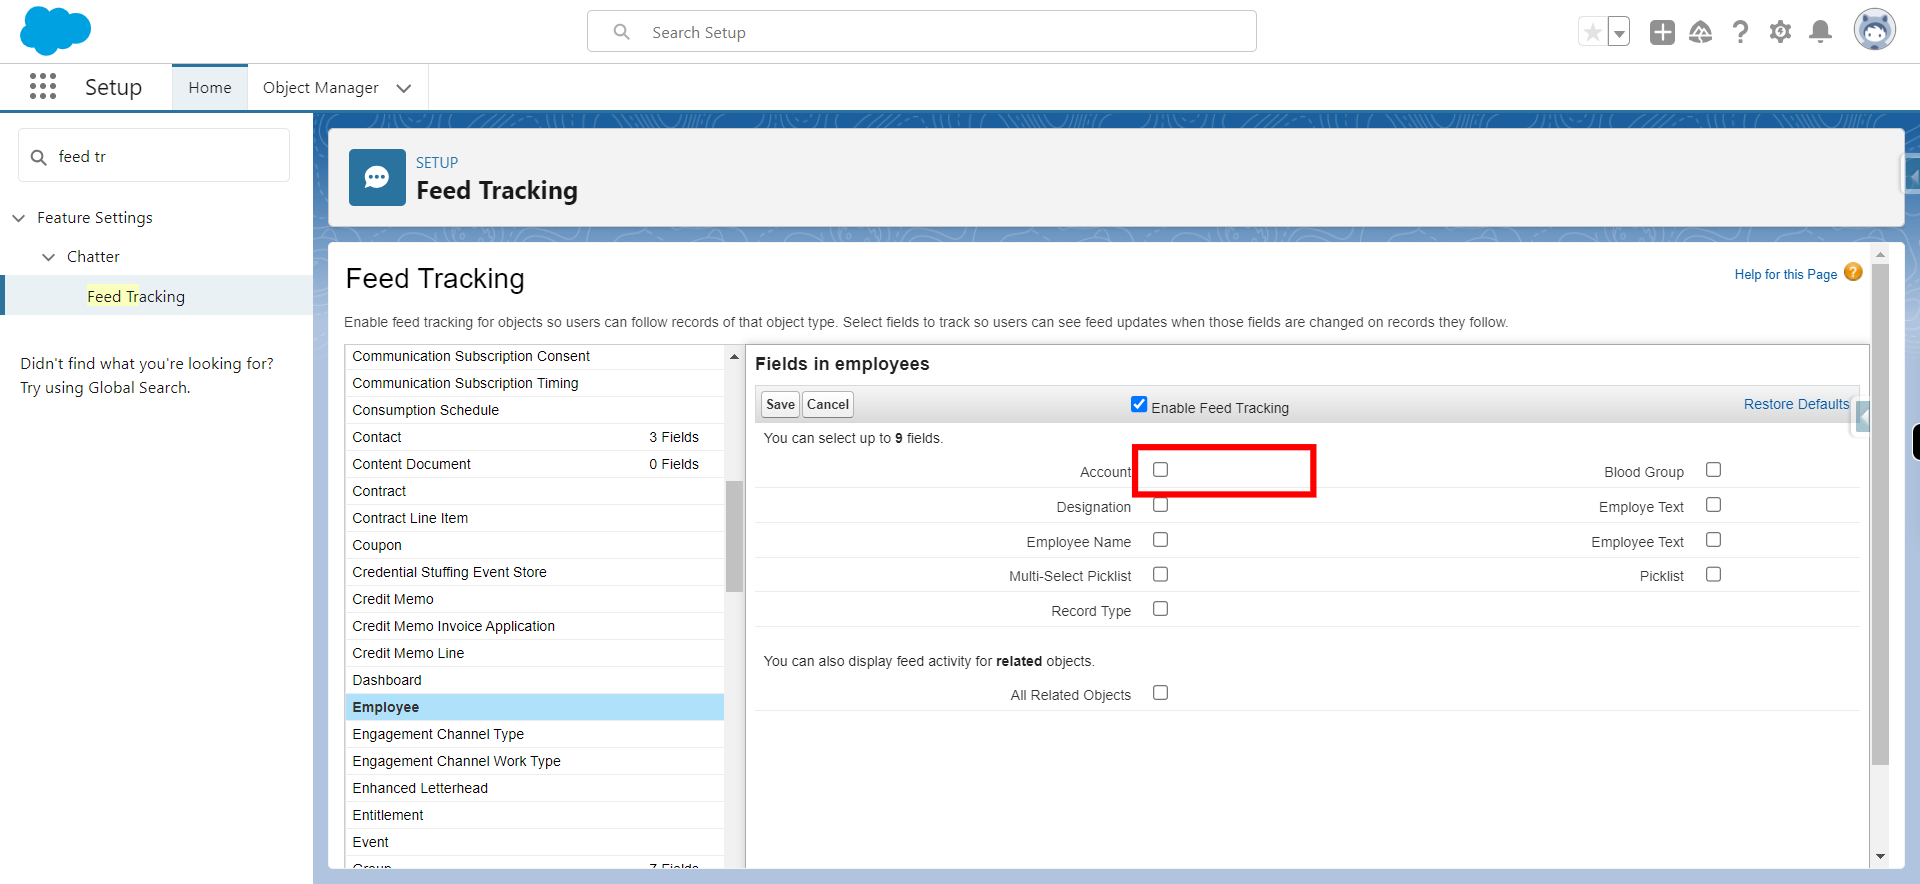Select the Event object
Screen dimensions: 1920x884
[x=535, y=842]
